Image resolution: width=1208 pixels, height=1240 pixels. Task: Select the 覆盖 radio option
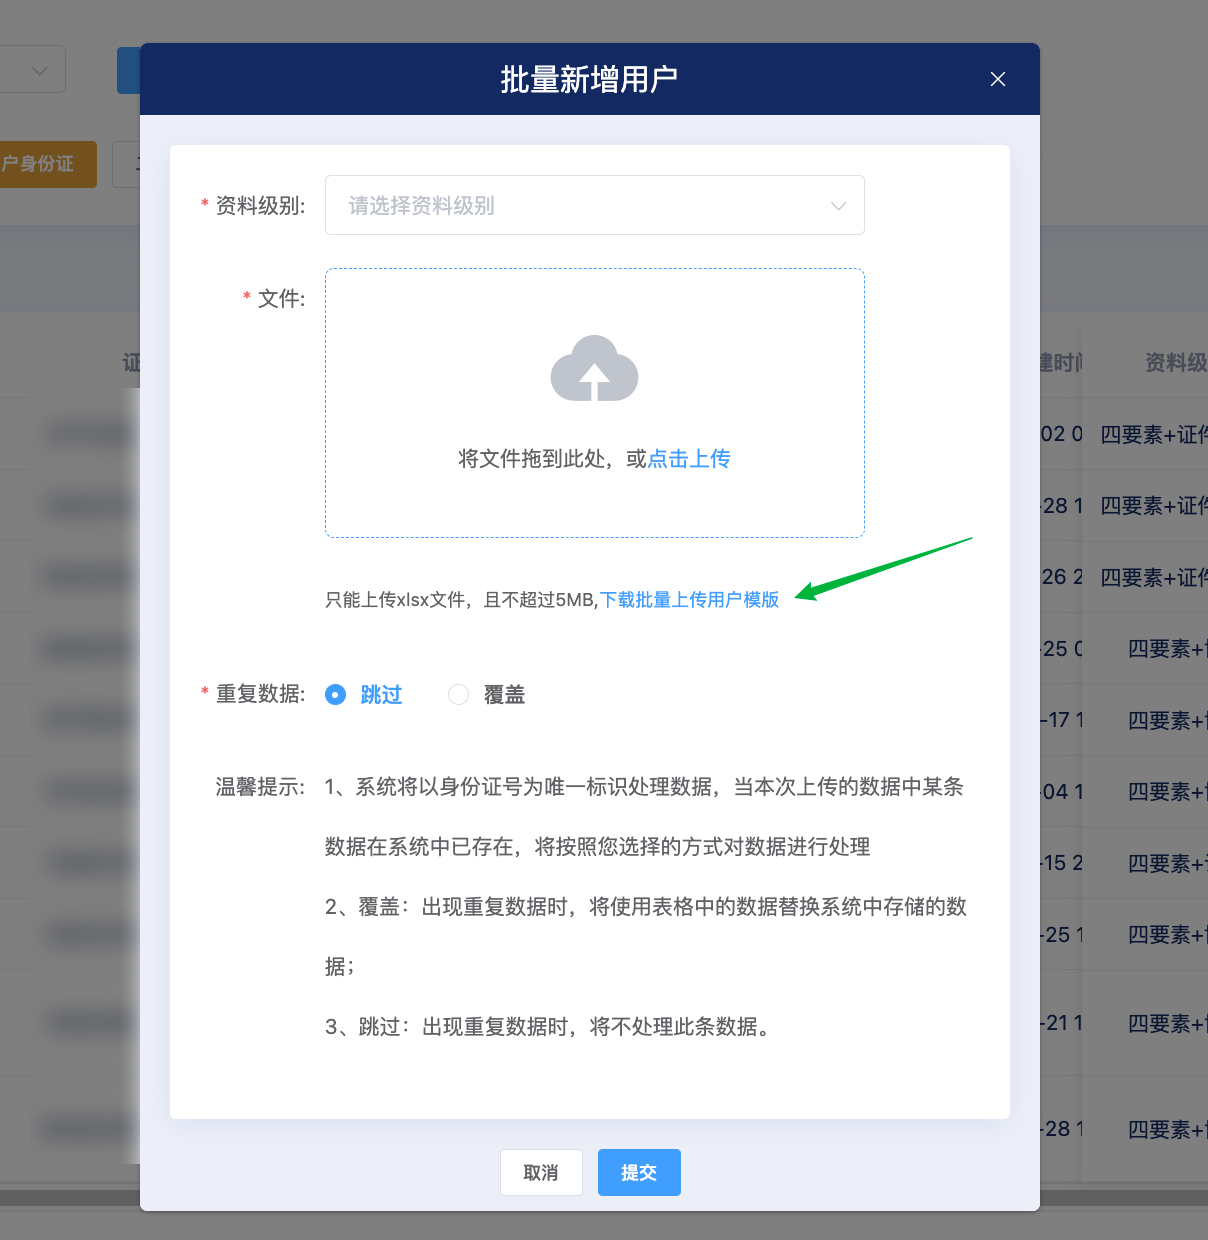pyautogui.click(x=458, y=695)
